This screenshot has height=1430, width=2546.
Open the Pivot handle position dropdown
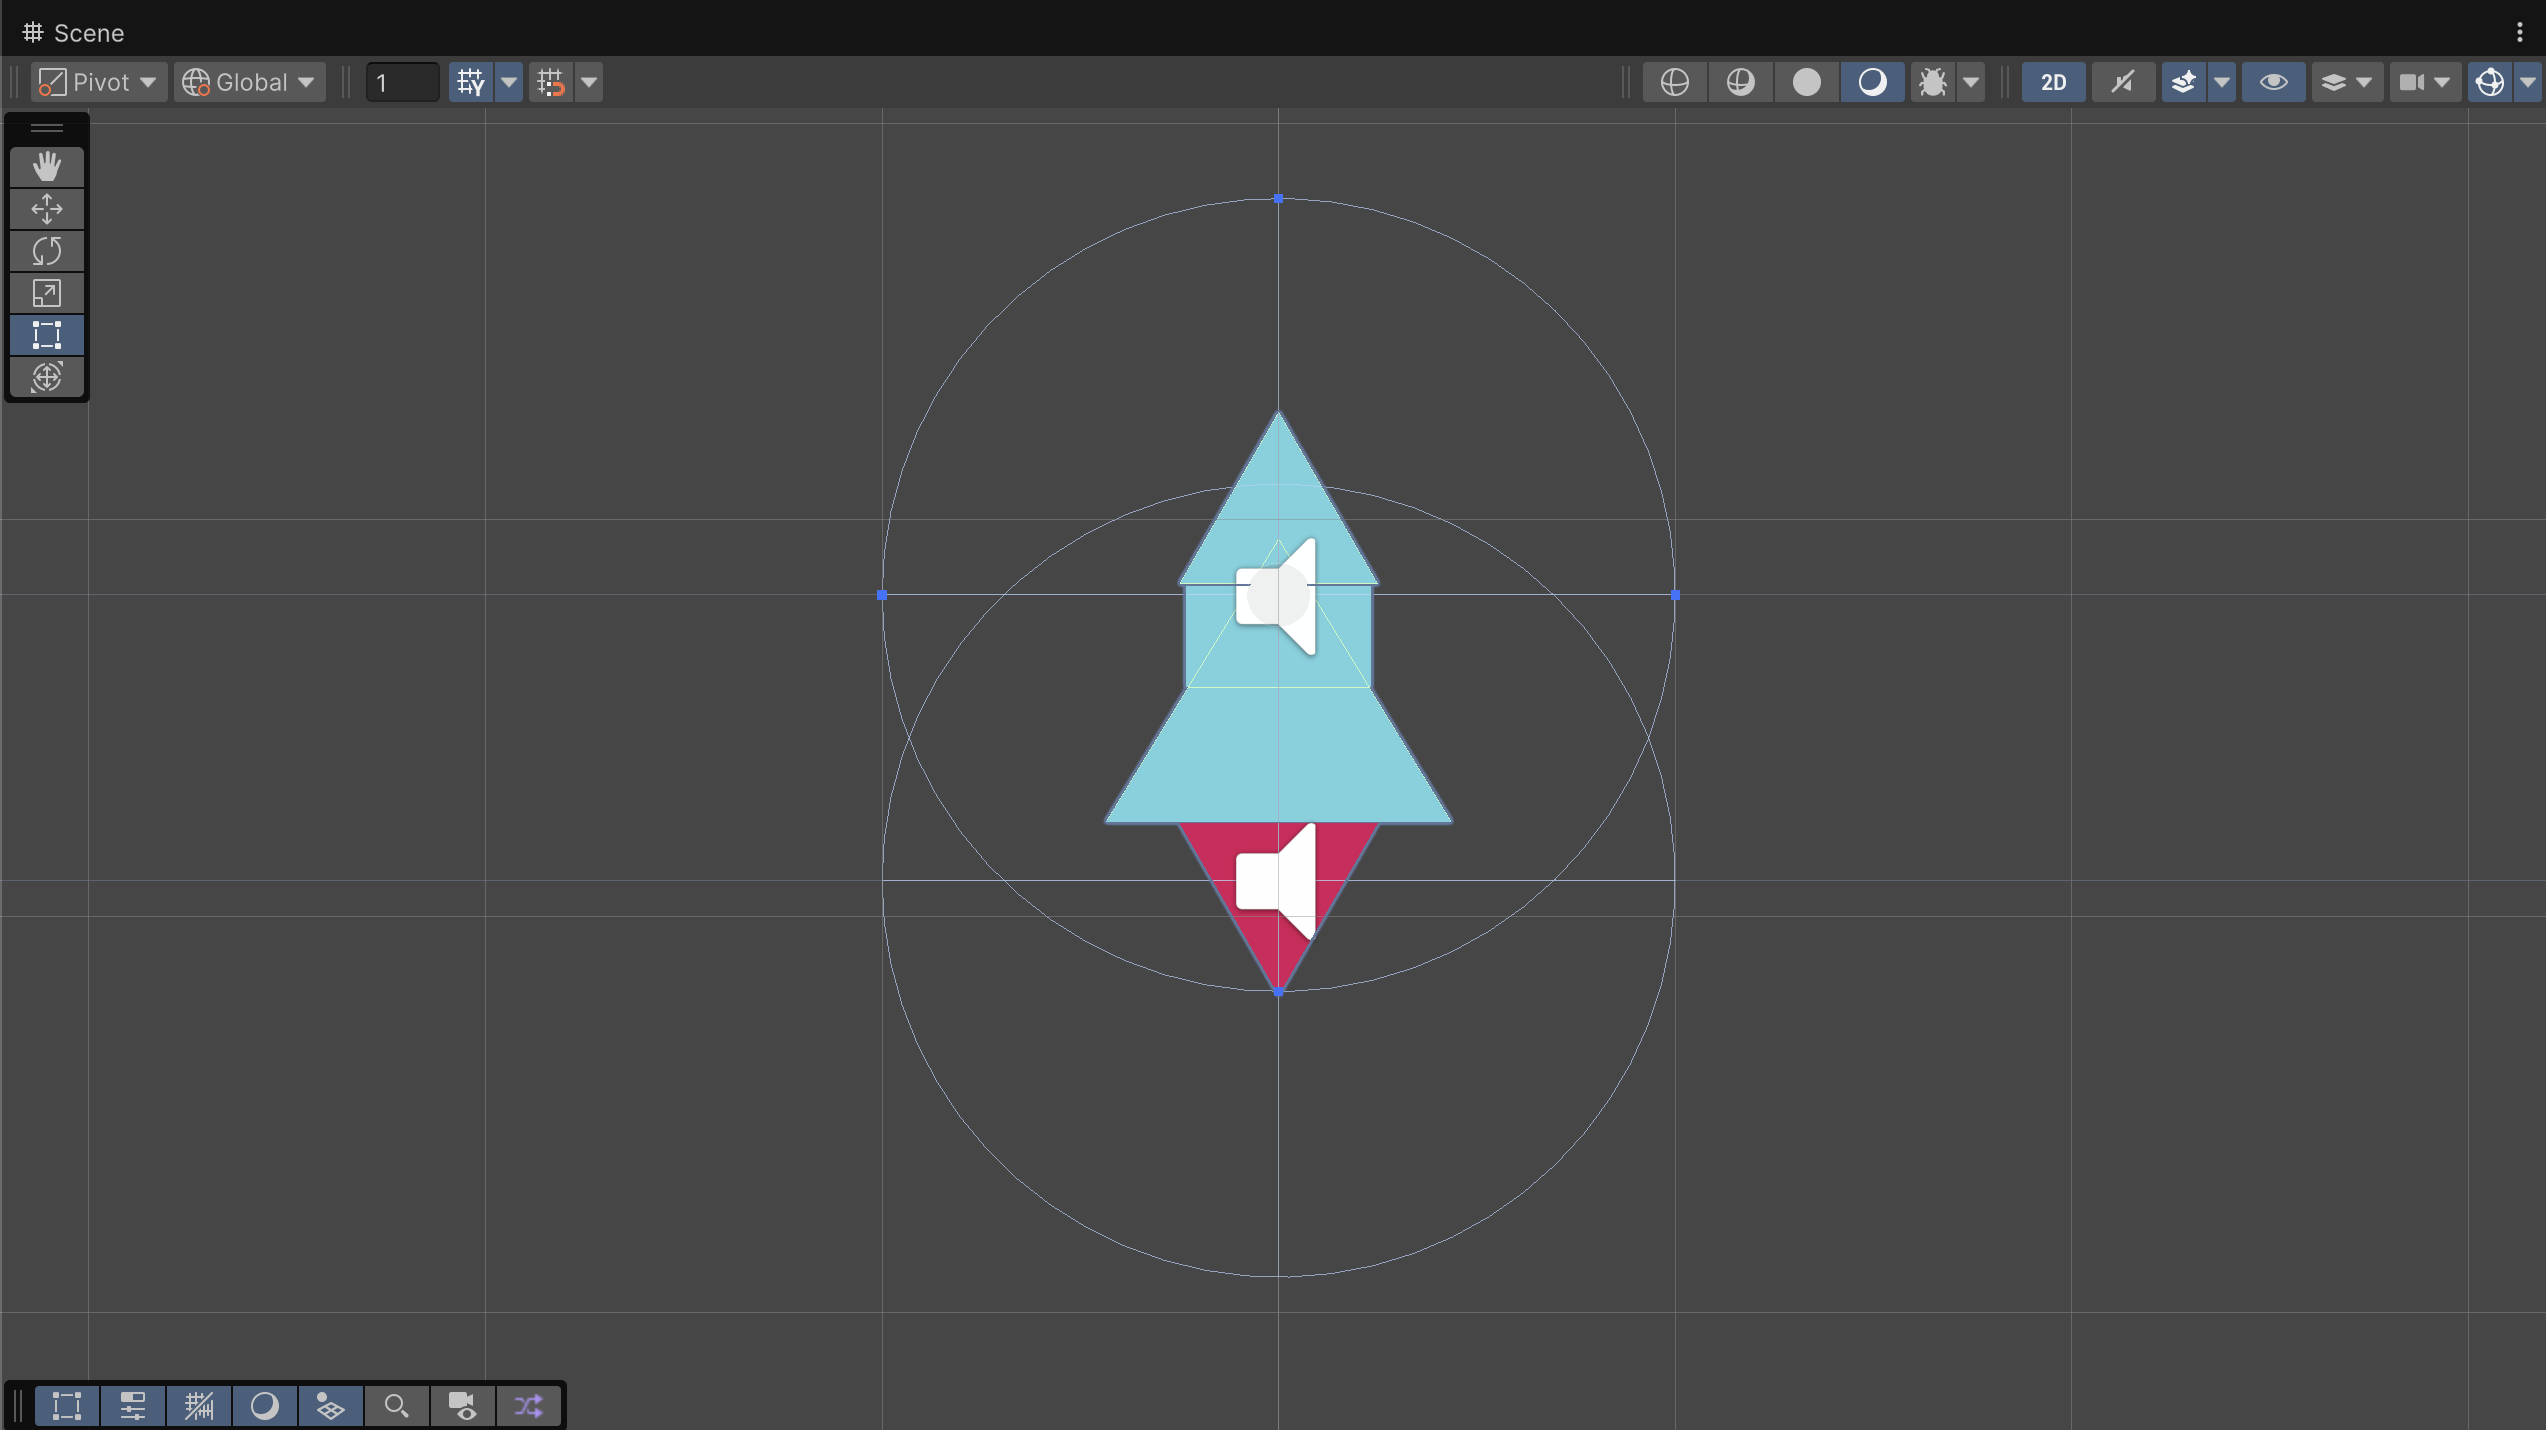97,82
